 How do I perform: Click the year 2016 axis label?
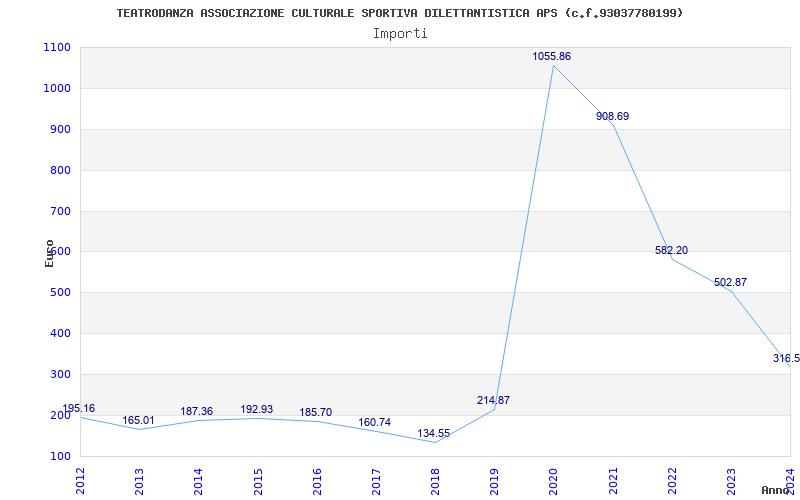(317, 481)
